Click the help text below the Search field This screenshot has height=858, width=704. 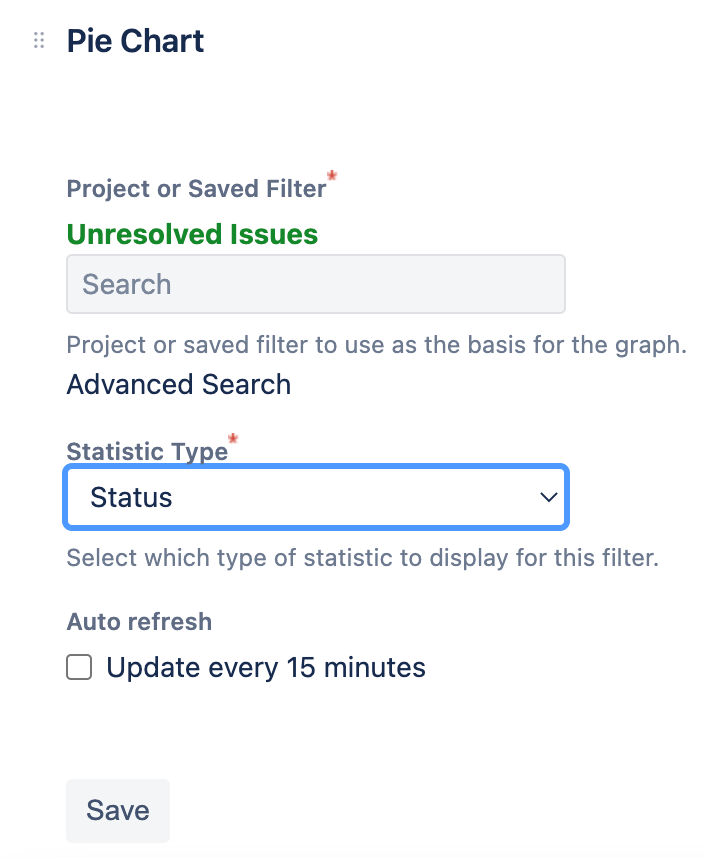tap(376, 345)
